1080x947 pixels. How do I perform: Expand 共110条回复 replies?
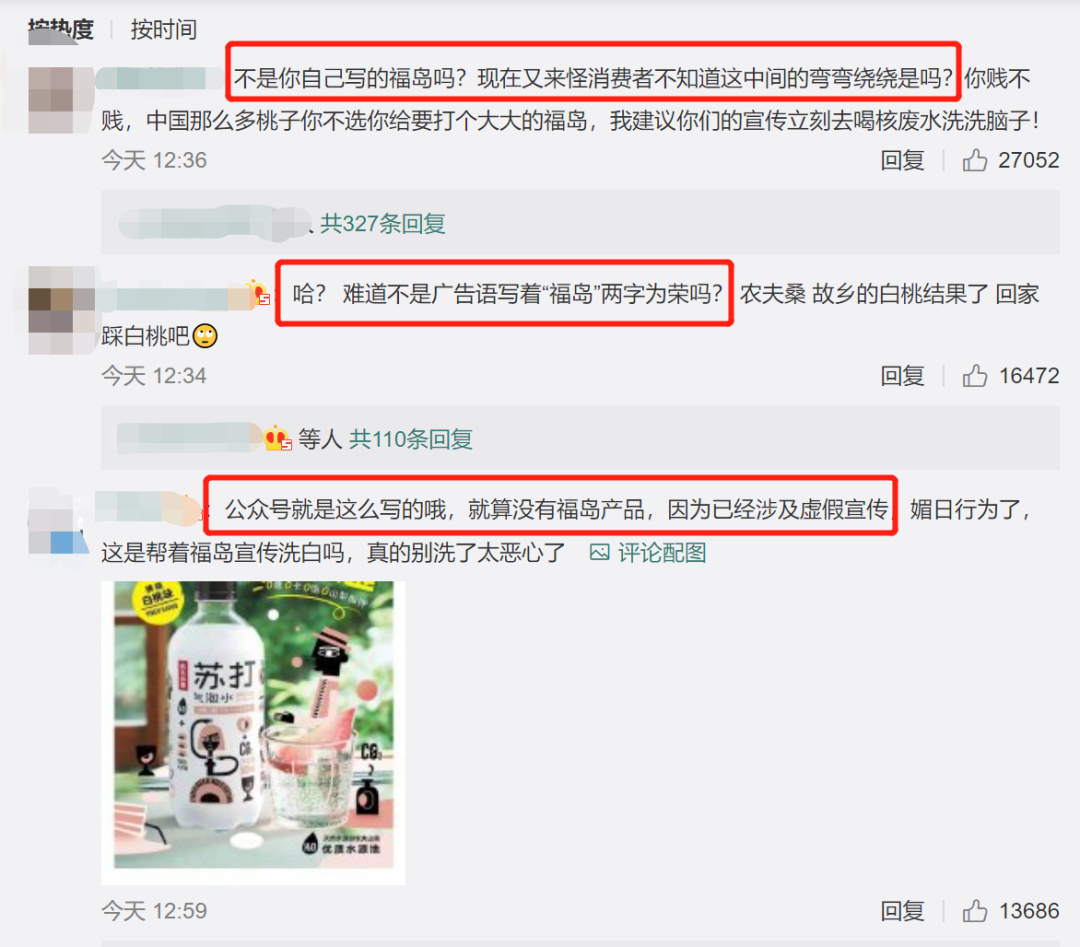click(x=411, y=439)
